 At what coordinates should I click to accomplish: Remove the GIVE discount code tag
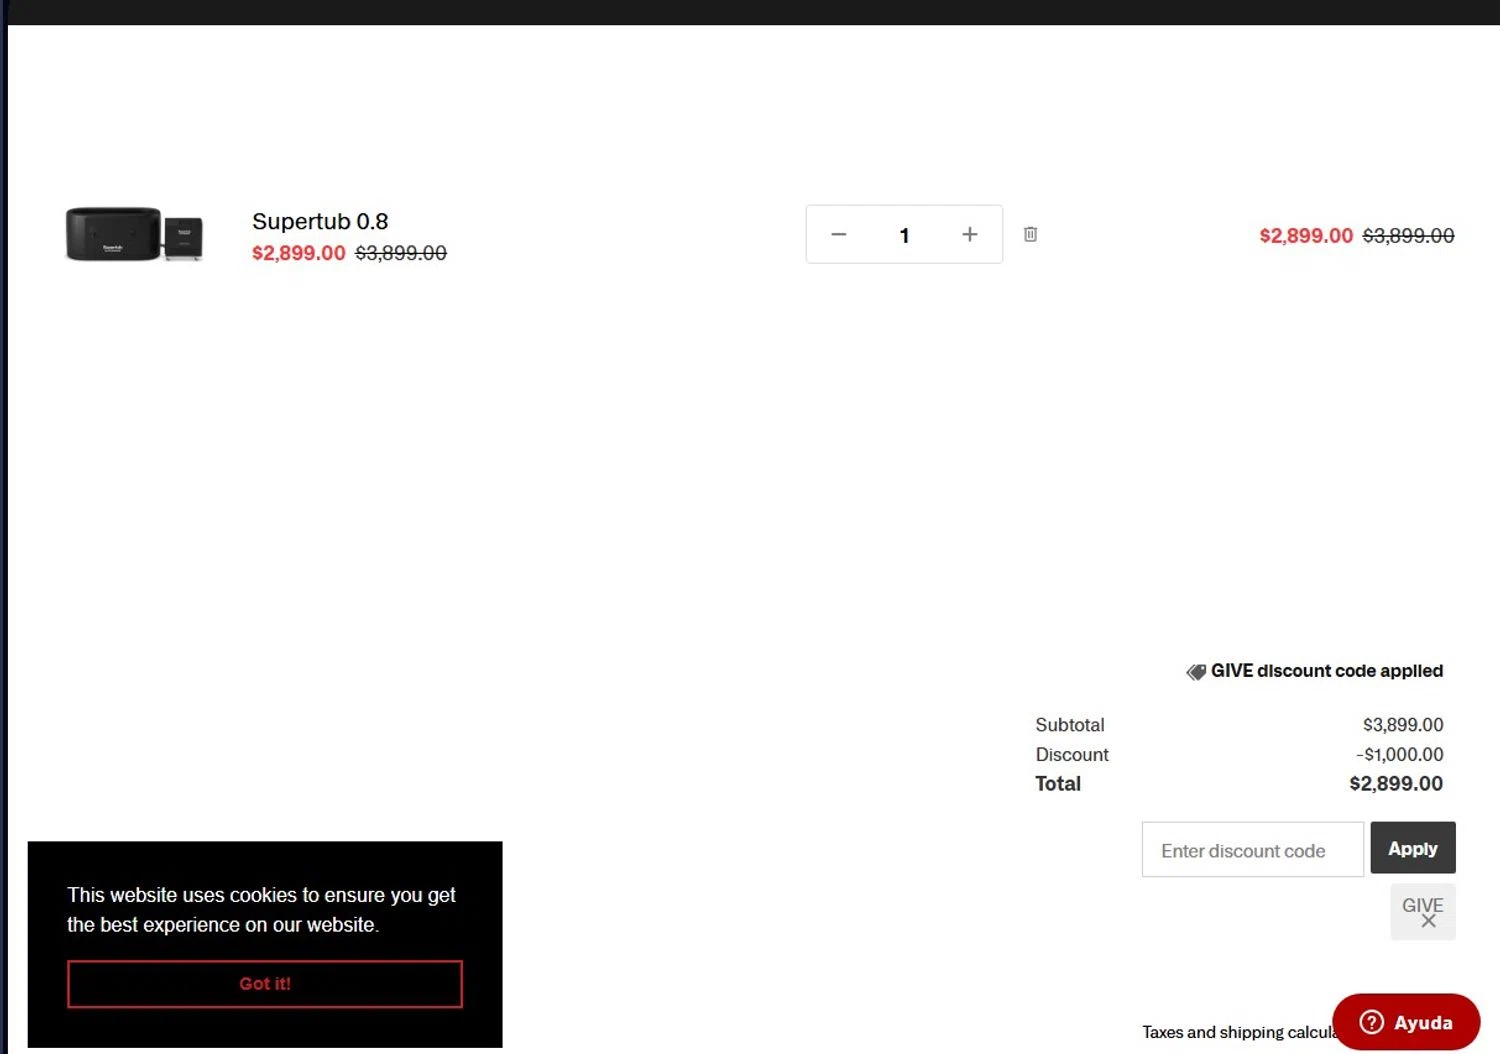tap(1428, 921)
